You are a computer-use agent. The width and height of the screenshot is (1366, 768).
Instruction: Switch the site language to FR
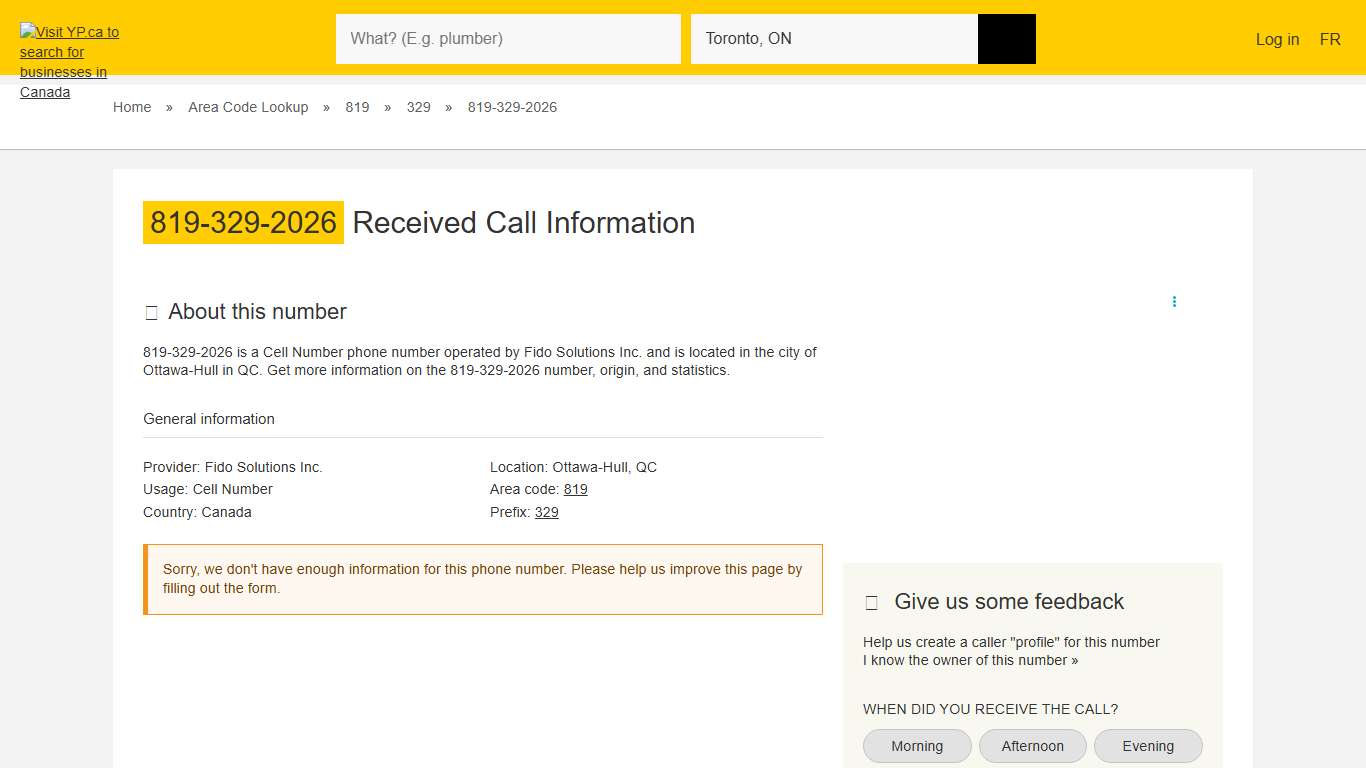pos(1330,39)
